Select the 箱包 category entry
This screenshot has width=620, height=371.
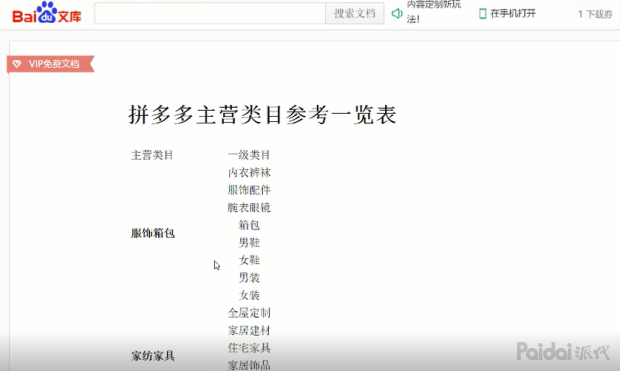pyautogui.click(x=249, y=225)
